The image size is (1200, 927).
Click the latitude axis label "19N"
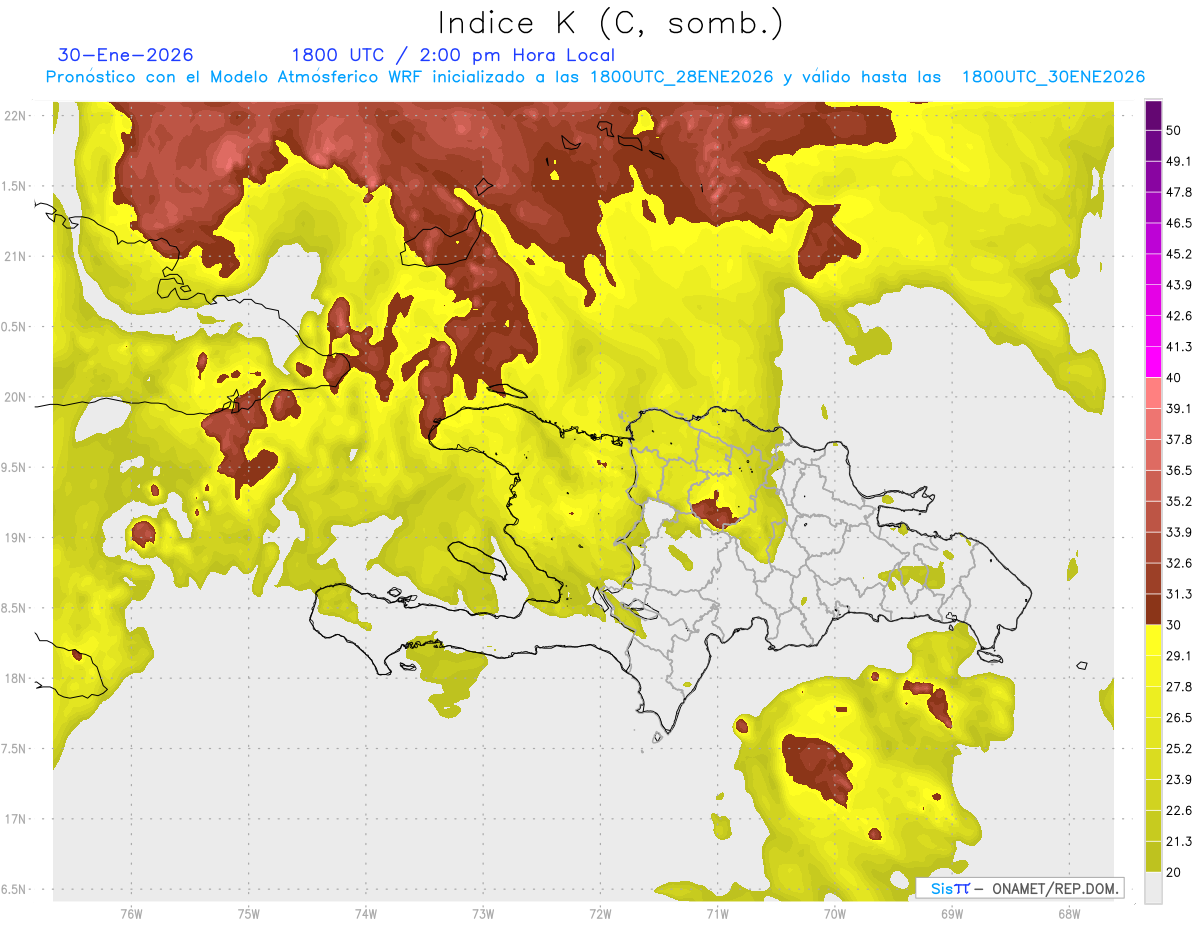pyautogui.click(x=17, y=538)
